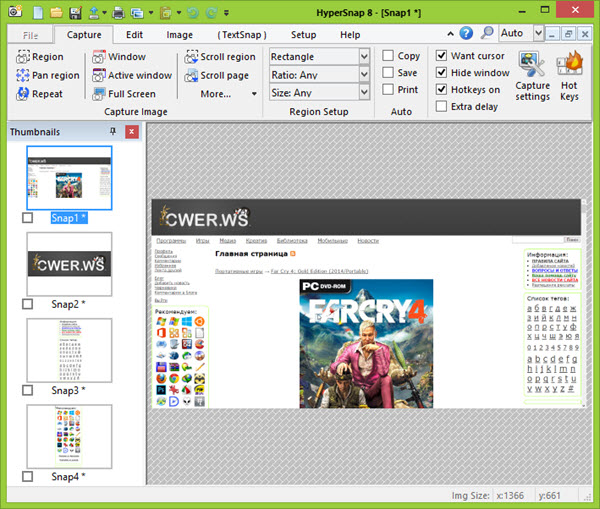The width and height of the screenshot is (600, 509).
Task: Close the Thumbnails panel
Action: tap(131, 132)
